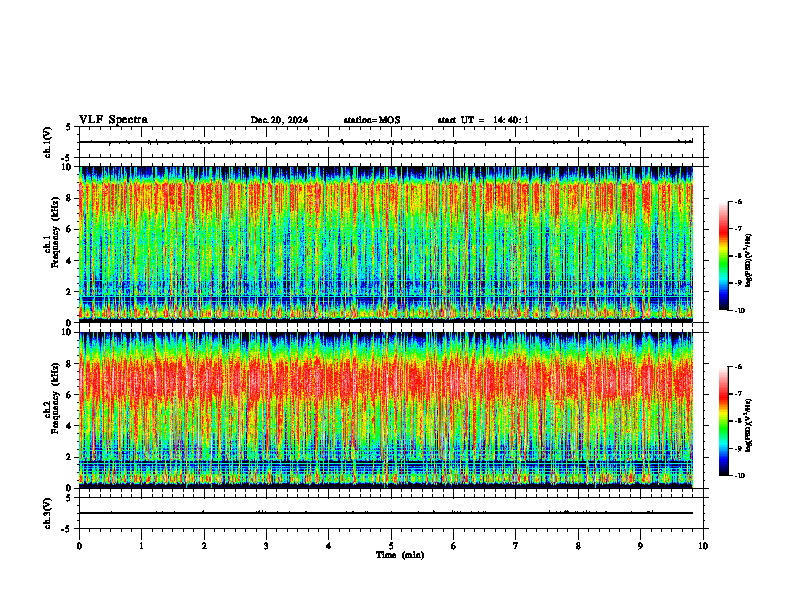Viewport: 792px width, 612px height.
Task: Click the 'station=MOS' label
Action: click(x=372, y=120)
